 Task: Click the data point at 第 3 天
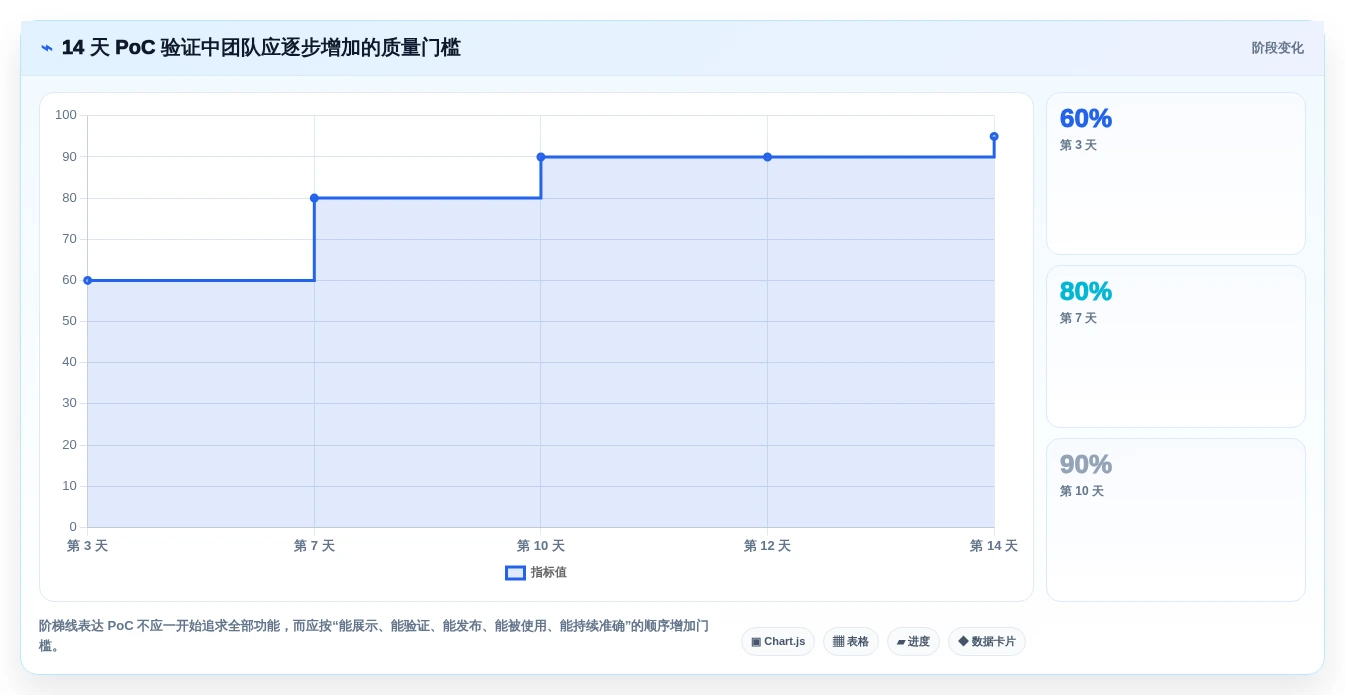tap(88, 281)
